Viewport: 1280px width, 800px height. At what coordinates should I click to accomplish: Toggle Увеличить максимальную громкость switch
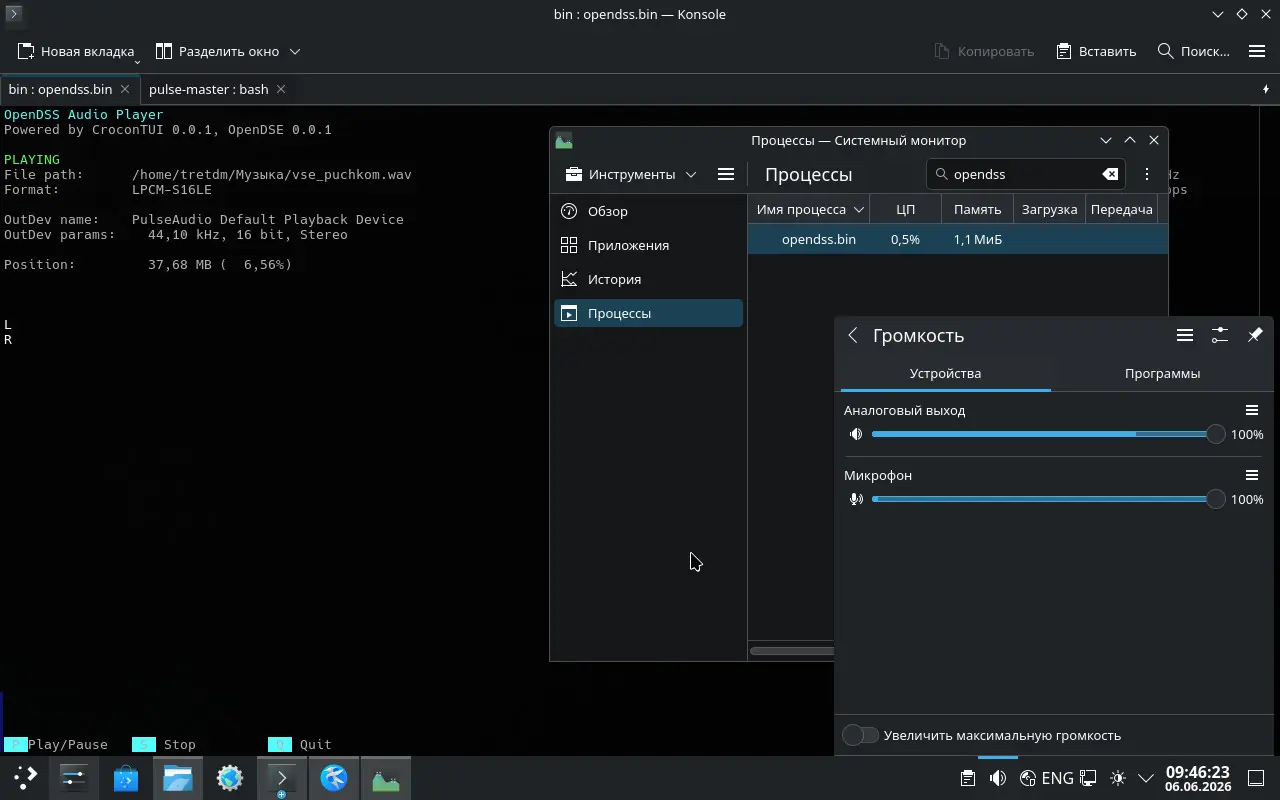click(x=860, y=735)
